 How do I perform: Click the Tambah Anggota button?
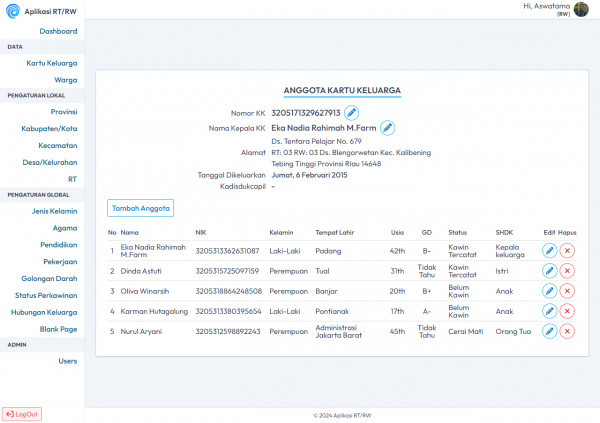tap(140, 208)
